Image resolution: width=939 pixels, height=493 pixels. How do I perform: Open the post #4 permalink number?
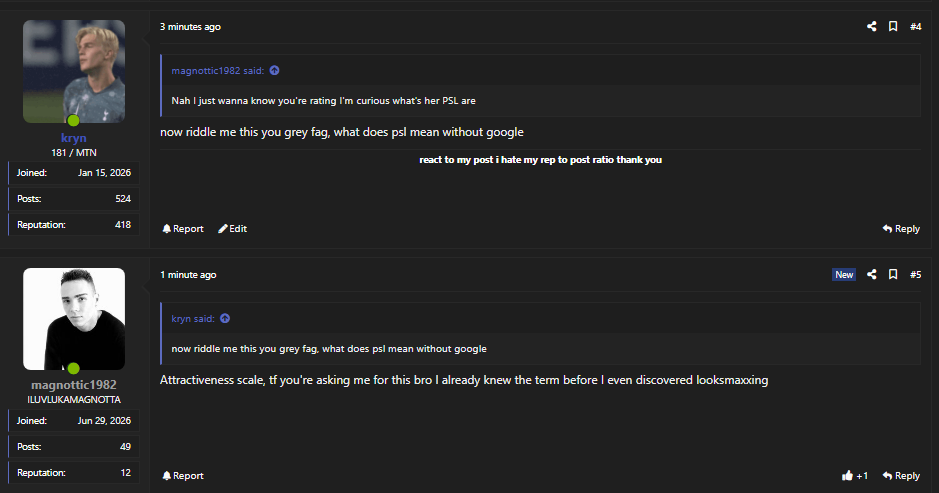(916, 26)
